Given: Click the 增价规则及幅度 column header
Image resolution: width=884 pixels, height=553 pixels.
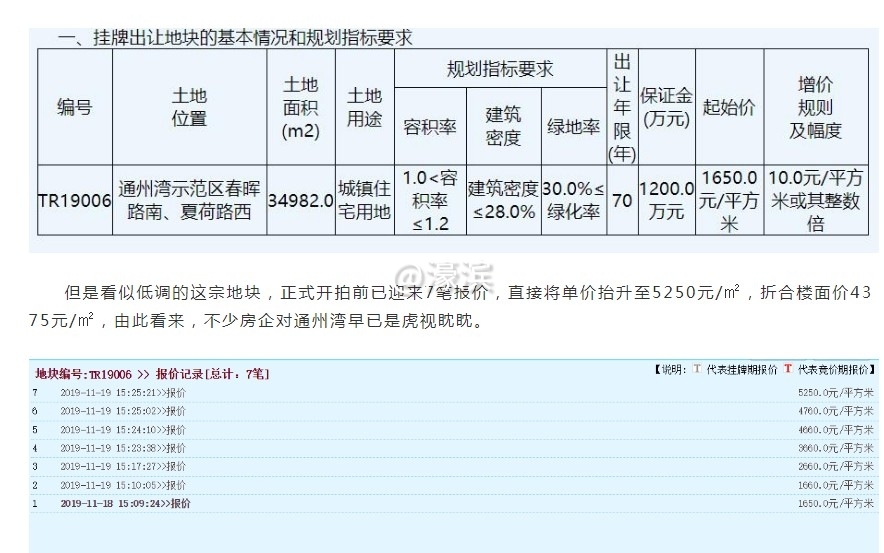Looking at the screenshot, I should coord(815,107).
